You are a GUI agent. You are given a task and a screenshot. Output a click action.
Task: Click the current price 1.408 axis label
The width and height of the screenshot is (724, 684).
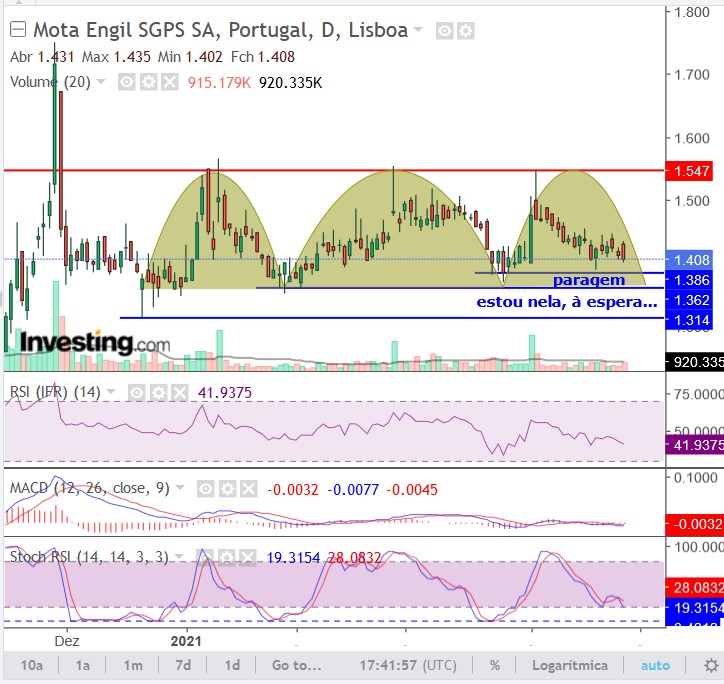[x=689, y=260]
